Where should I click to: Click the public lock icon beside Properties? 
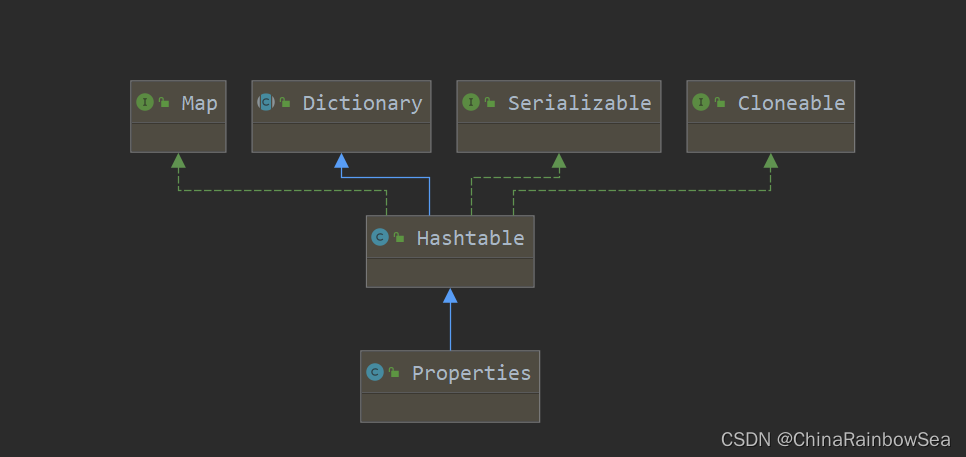click(x=393, y=372)
